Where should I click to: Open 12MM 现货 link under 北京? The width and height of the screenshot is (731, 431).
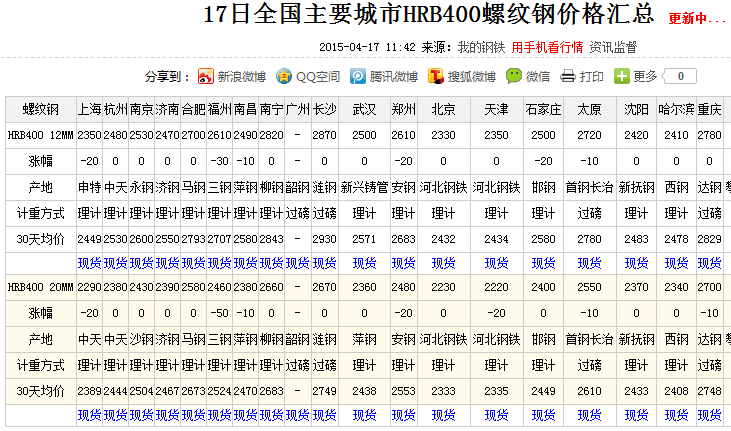coord(443,264)
